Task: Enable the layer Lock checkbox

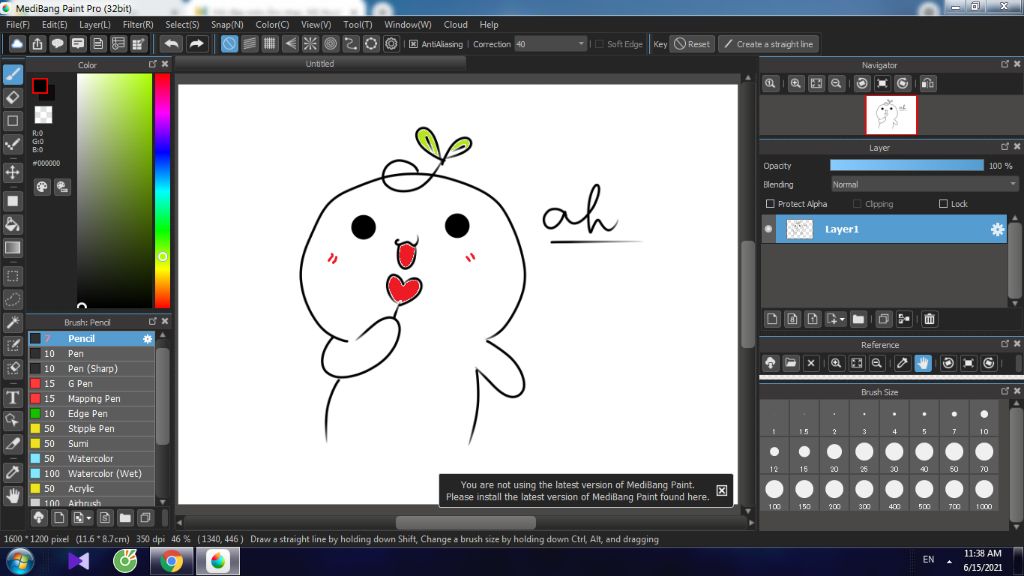Action: (943, 204)
